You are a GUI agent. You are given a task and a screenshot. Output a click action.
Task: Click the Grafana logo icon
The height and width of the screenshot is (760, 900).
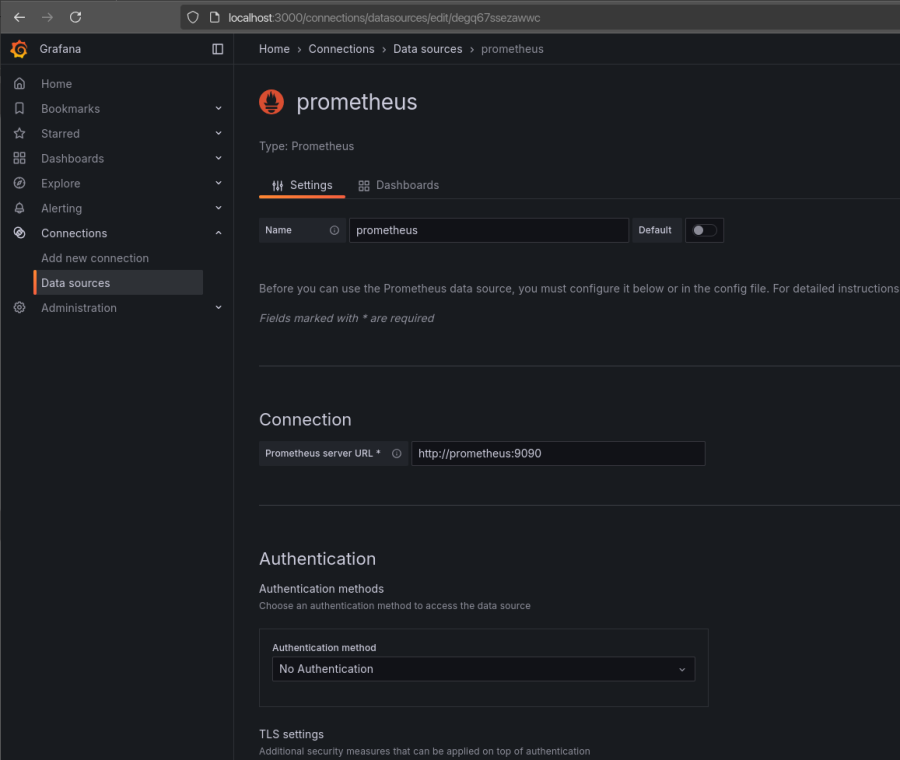[x=18, y=48]
